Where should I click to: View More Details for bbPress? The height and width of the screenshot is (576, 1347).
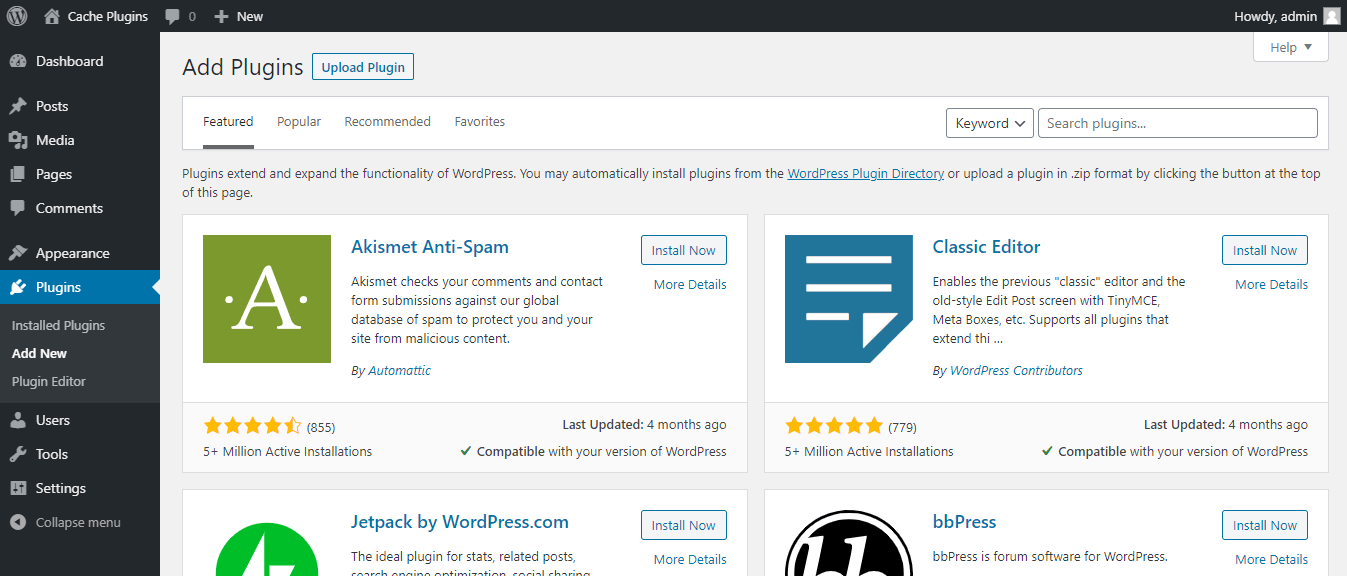(1271, 559)
